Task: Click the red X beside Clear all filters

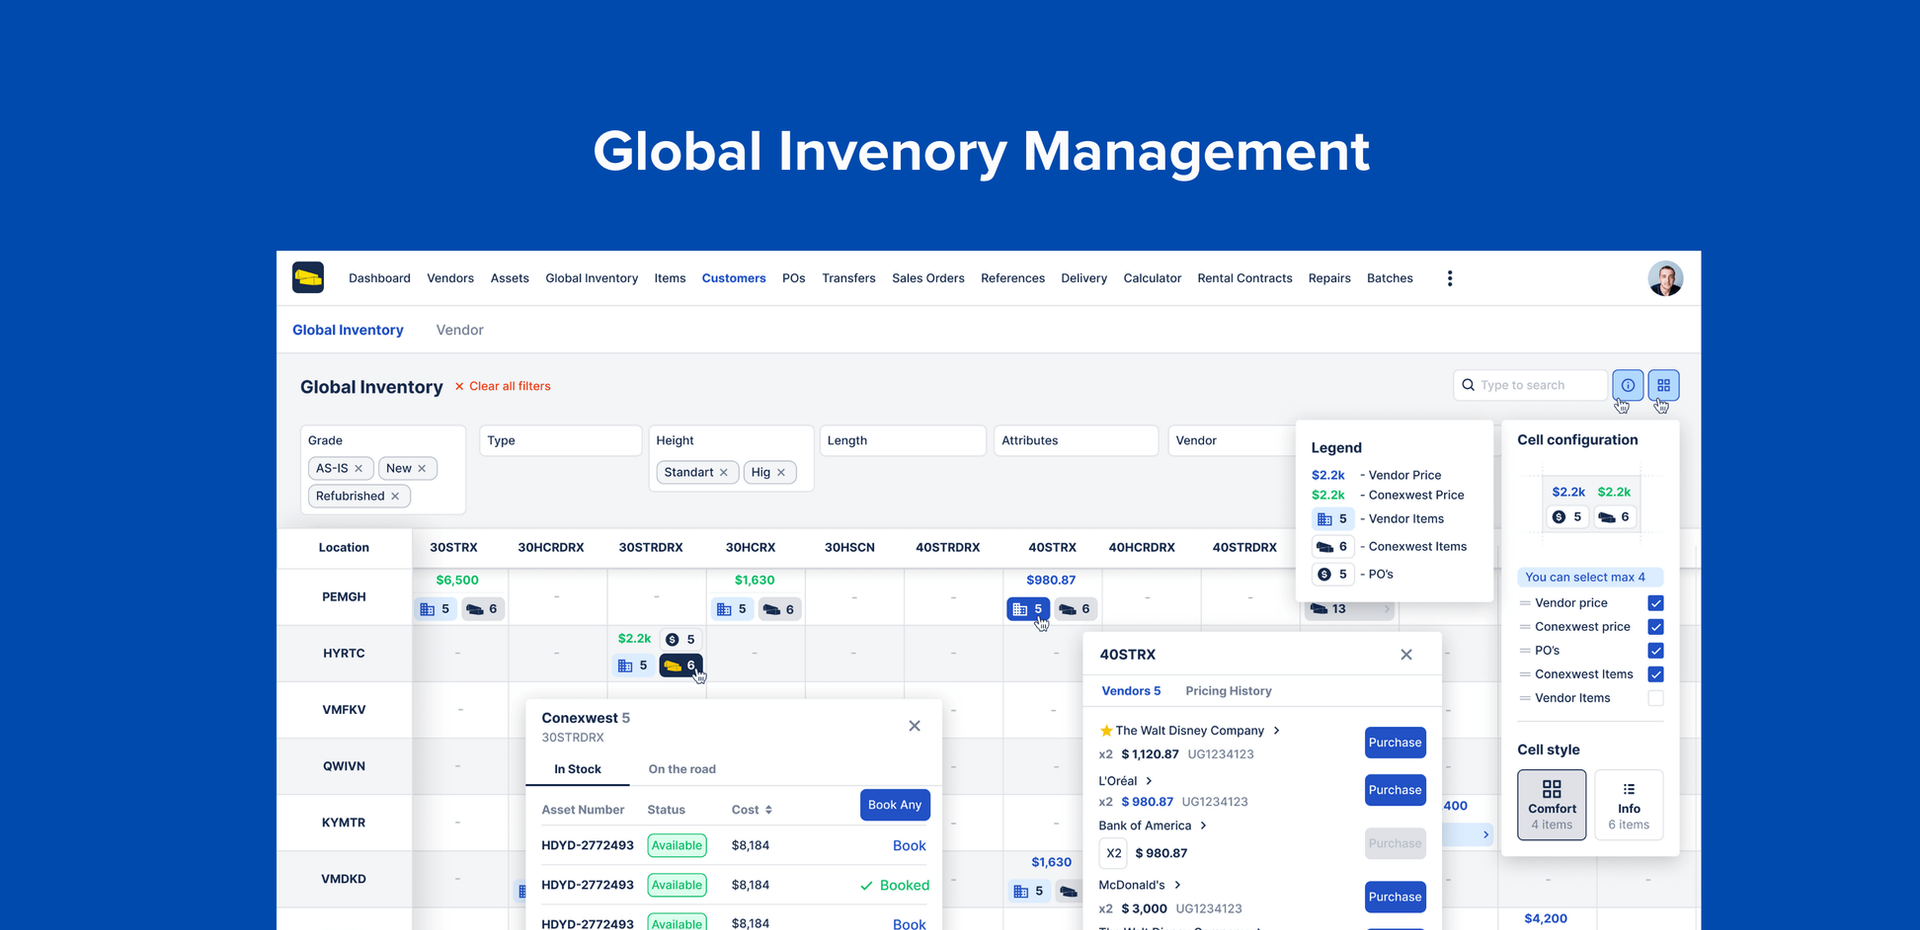Action: click(459, 386)
